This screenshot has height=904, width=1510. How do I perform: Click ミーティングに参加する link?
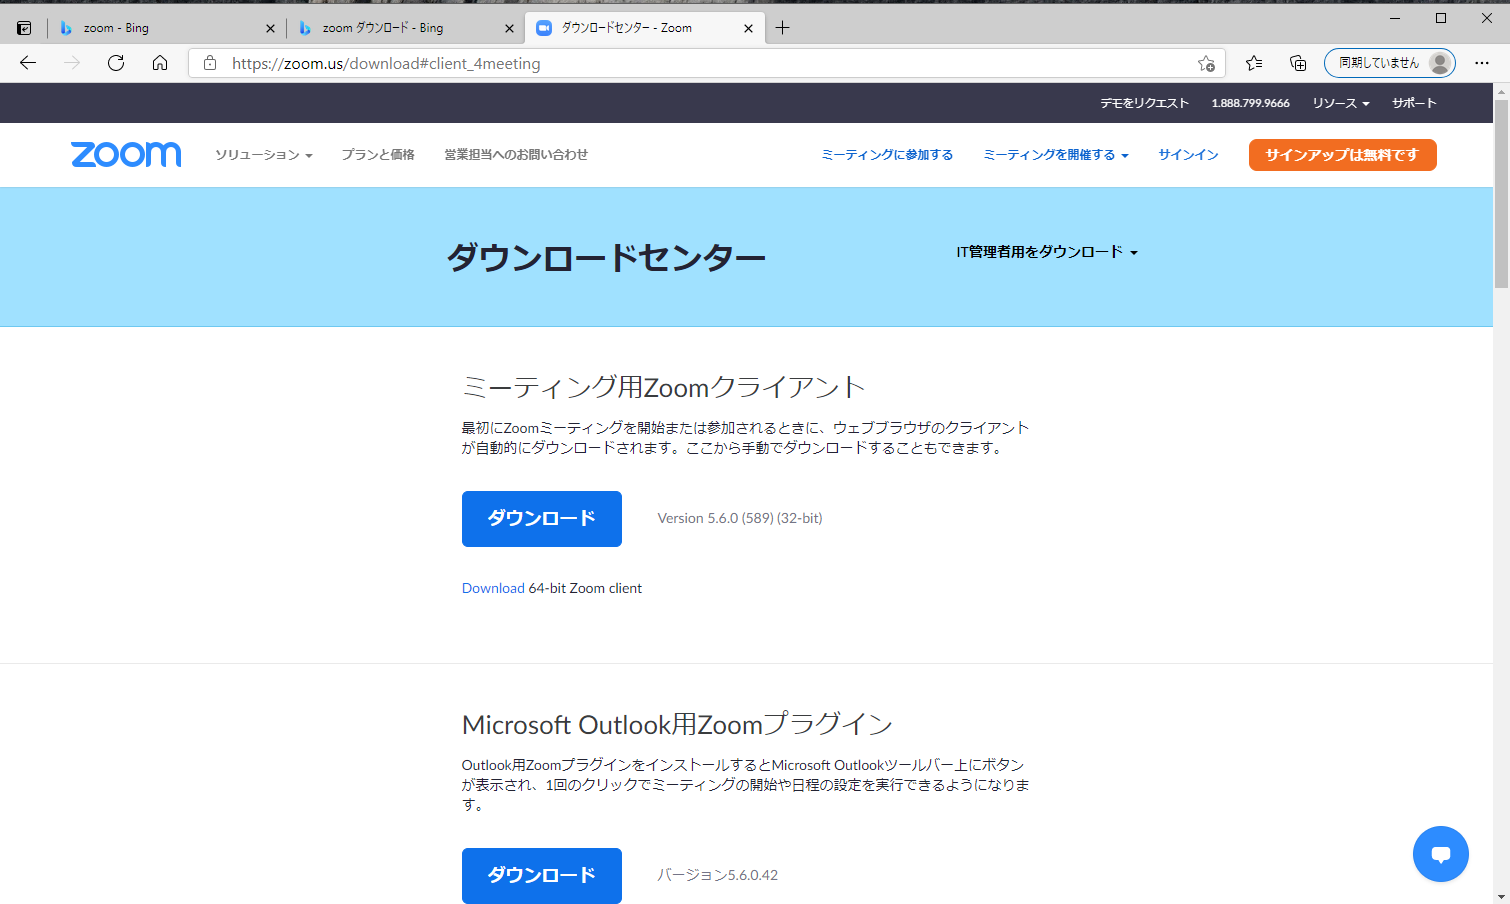[x=887, y=155]
